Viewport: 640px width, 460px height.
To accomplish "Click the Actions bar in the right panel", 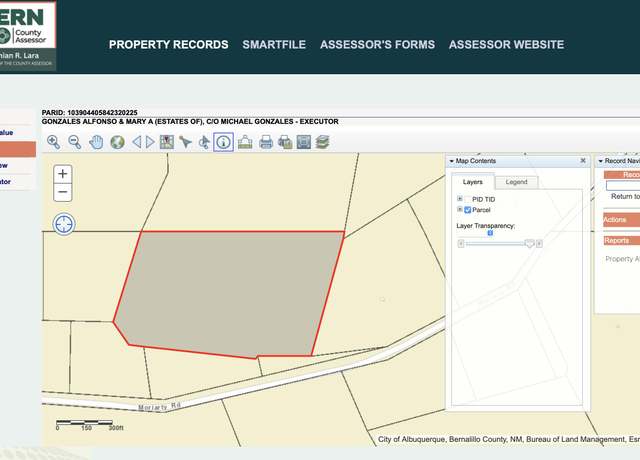I will point(621,220).
